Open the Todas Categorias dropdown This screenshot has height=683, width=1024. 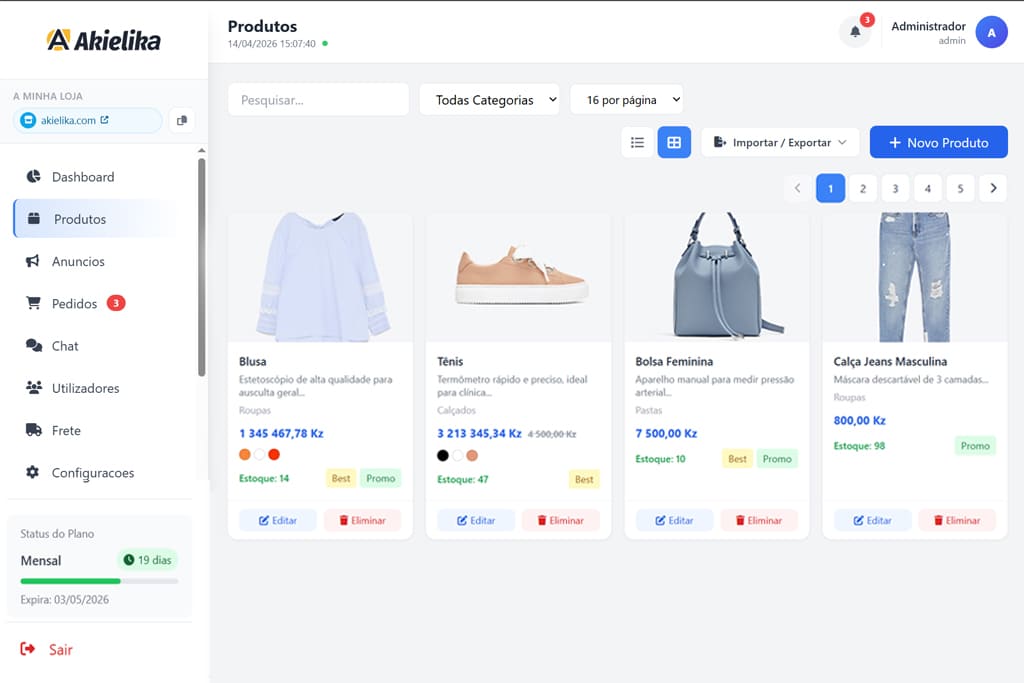click(x=489, y=99)
